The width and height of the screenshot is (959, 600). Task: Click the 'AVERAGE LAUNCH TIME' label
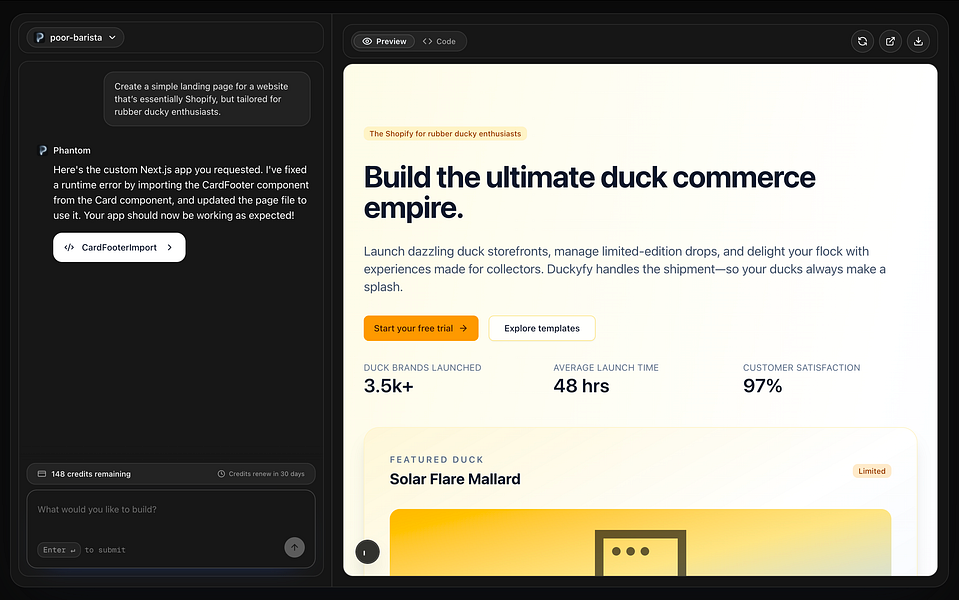[x=606, y=368]
